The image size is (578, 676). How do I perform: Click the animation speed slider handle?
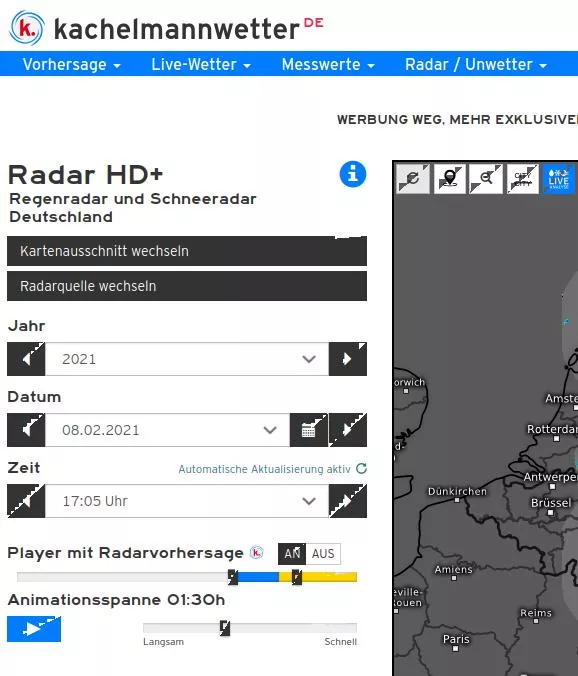225,628
